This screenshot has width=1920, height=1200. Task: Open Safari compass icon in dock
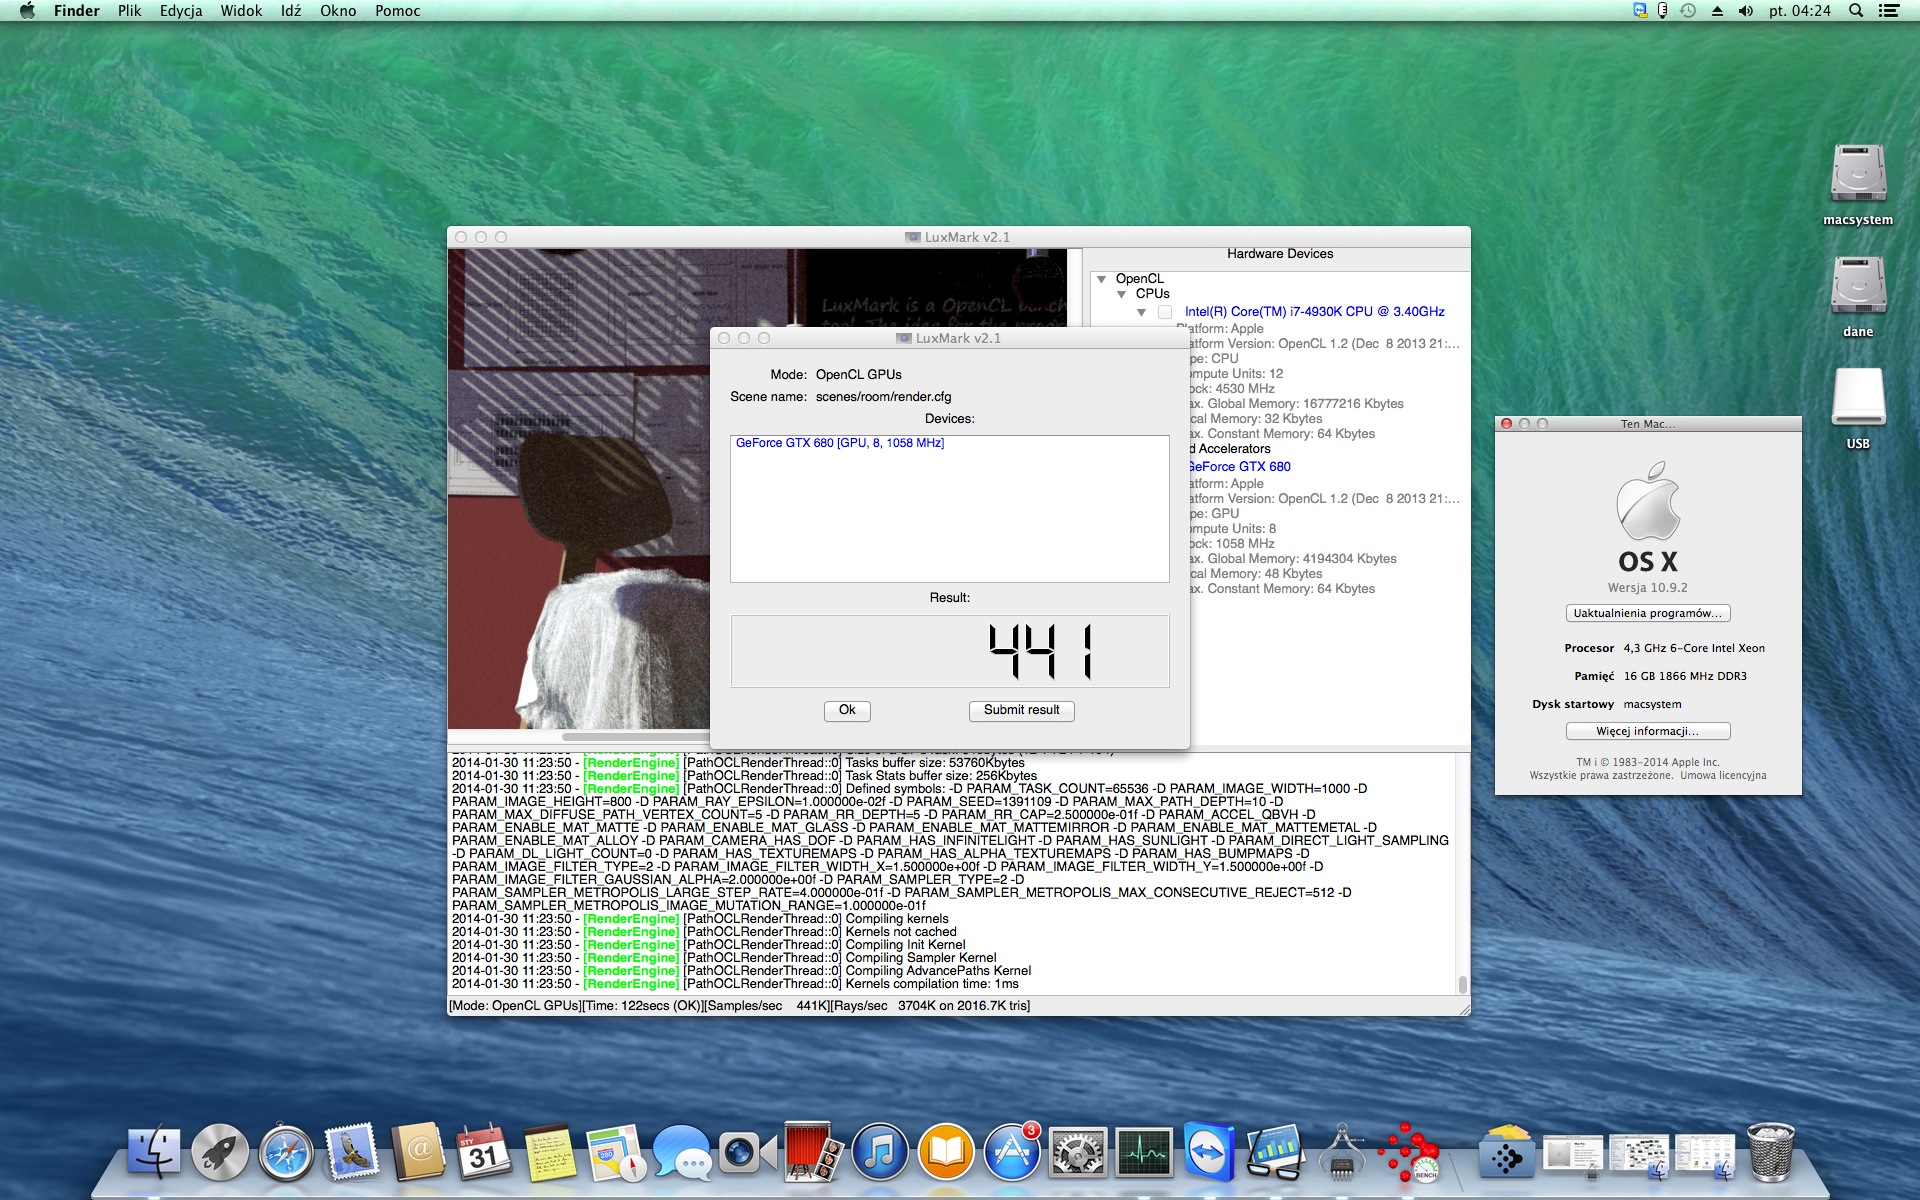(286, 1153)
